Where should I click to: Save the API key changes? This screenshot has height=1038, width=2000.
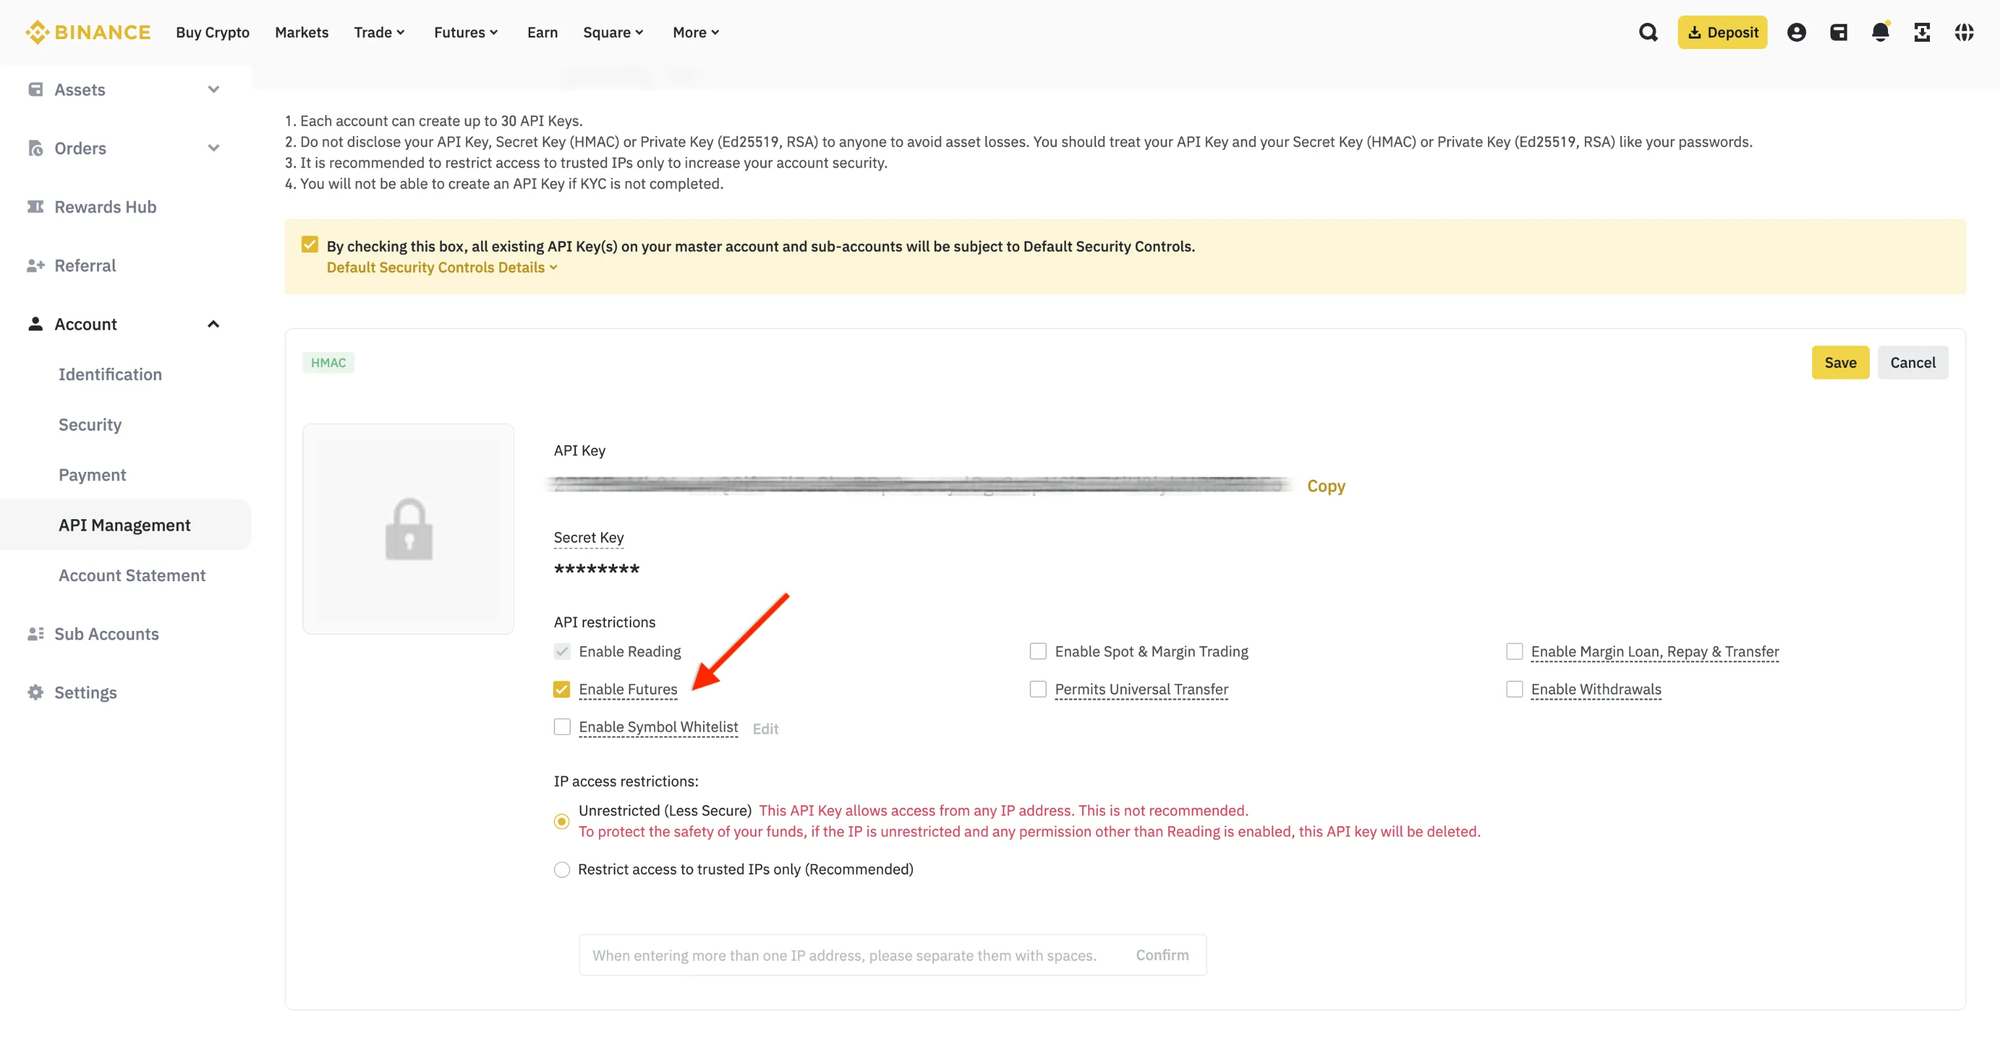[1840, 362]
